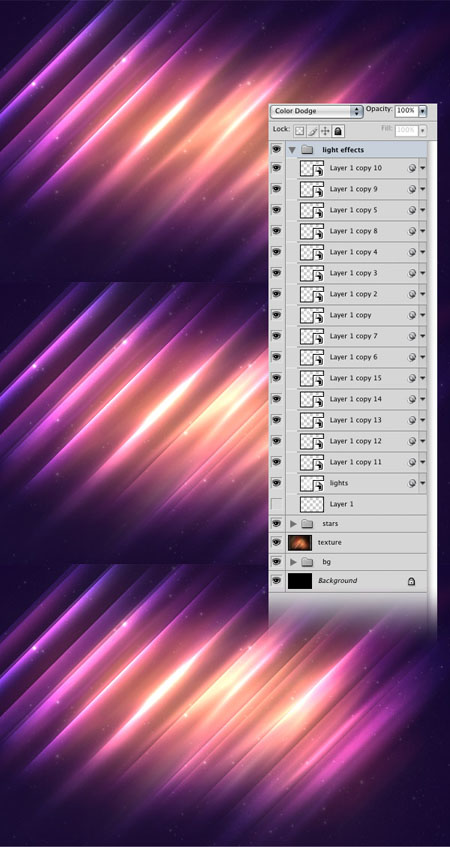
Task: Click smart filter icon on Layer 1 copy 2
Action: click(x=412, y=294)
